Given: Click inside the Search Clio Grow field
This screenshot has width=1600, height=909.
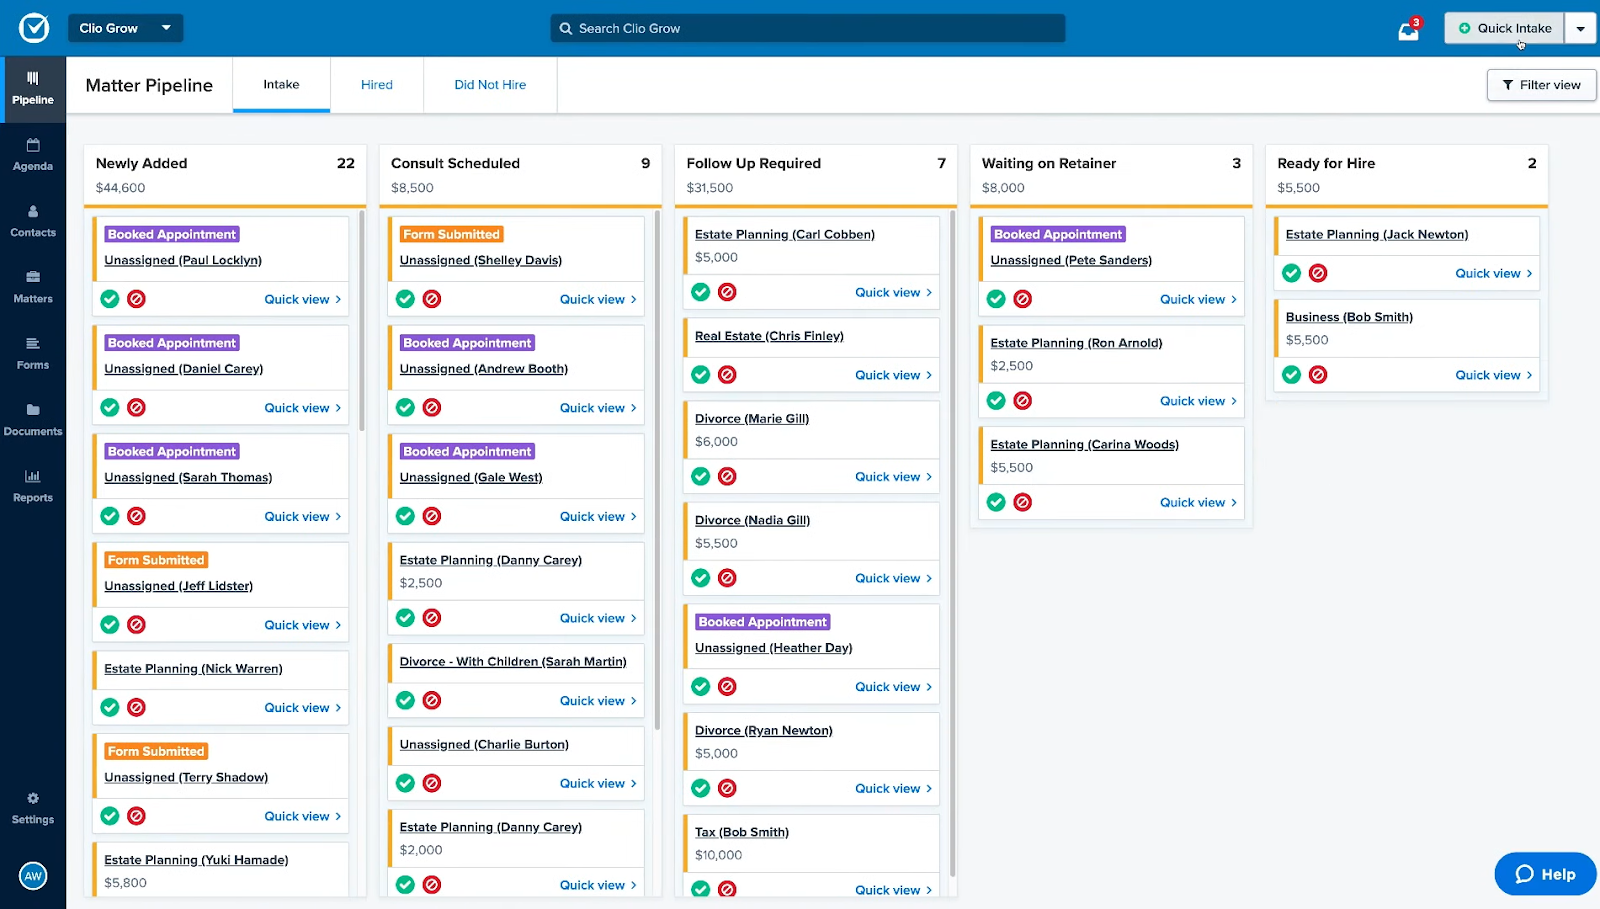Looking at the screenshot, I should 807,28.
